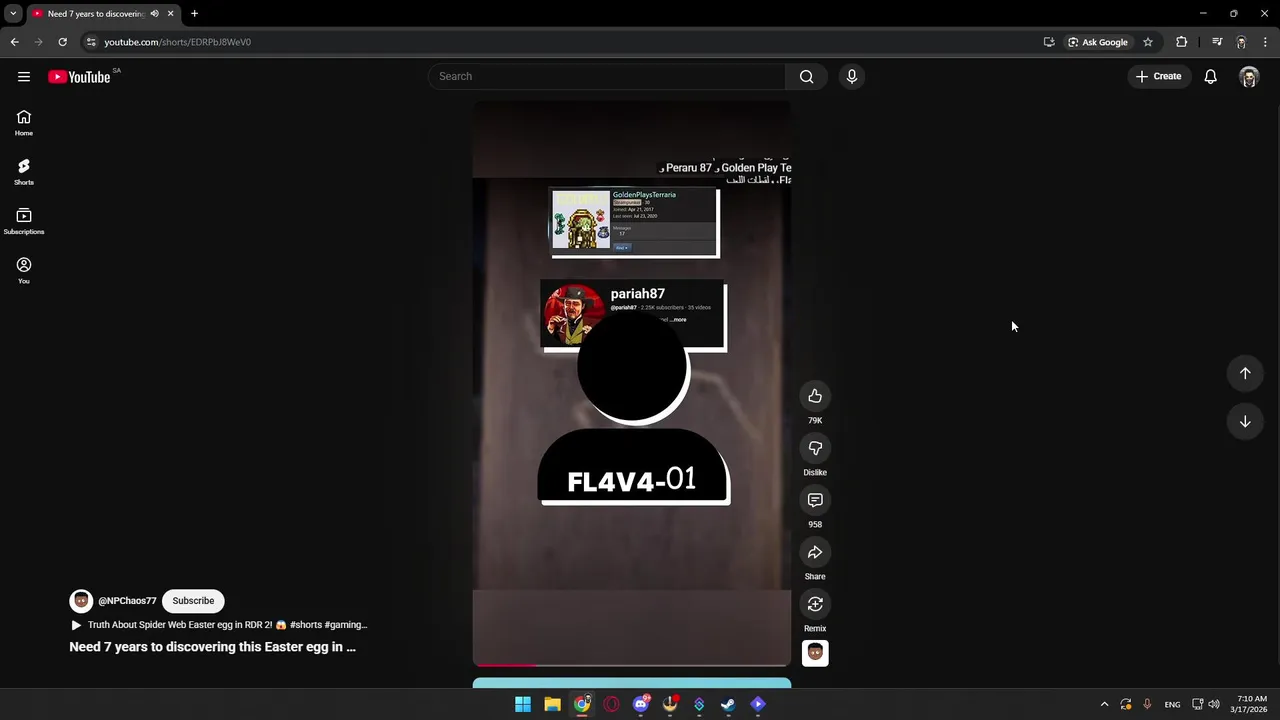Viewport: 1280px width, 720px height.
Task: Share this Short
Action: click(x=815, y=552)
